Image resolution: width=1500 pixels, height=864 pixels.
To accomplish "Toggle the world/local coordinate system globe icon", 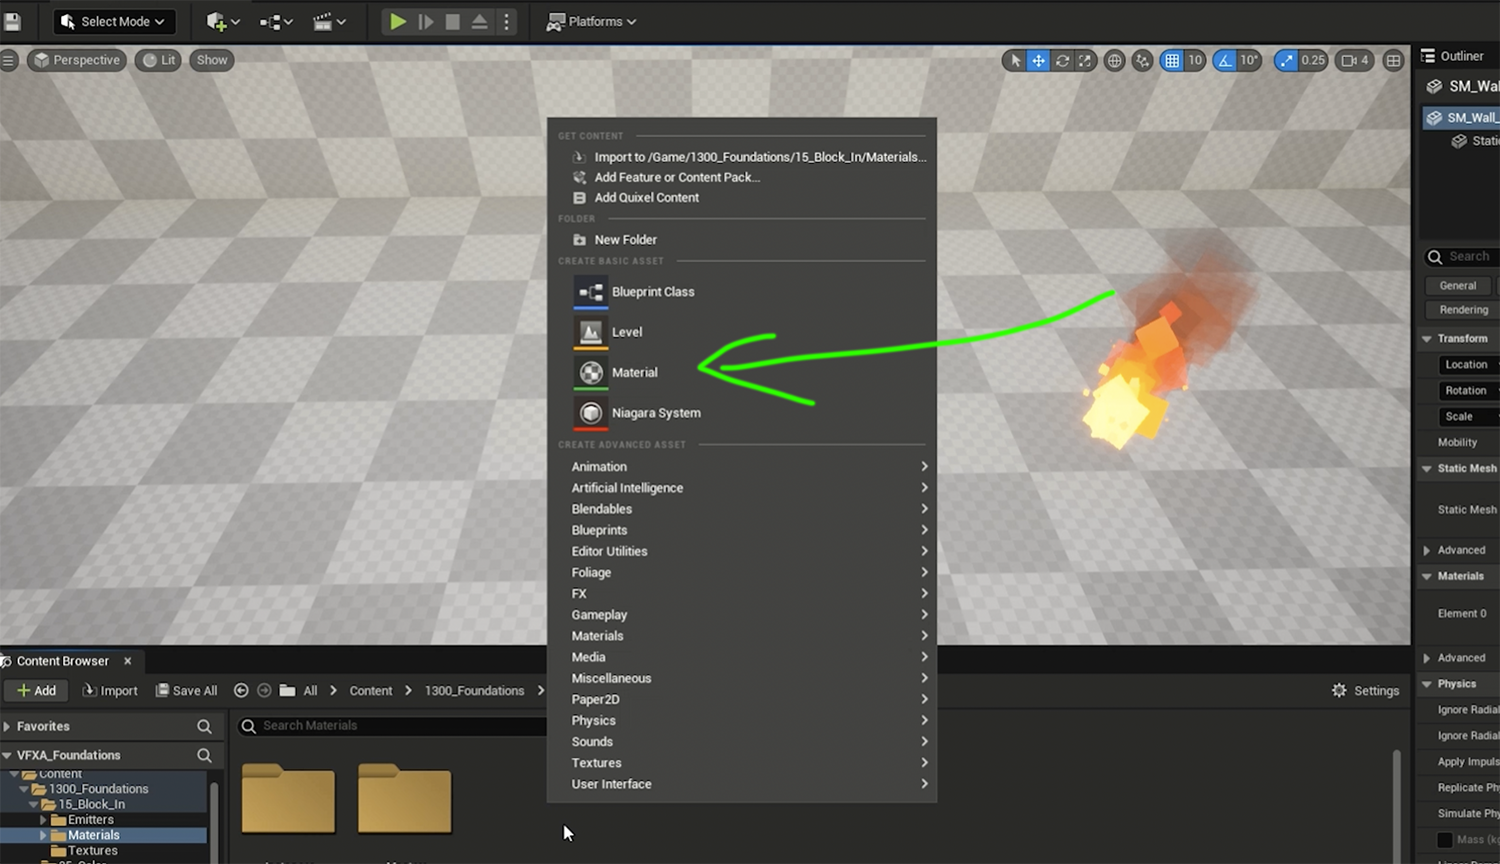I will coord(1114,61).
